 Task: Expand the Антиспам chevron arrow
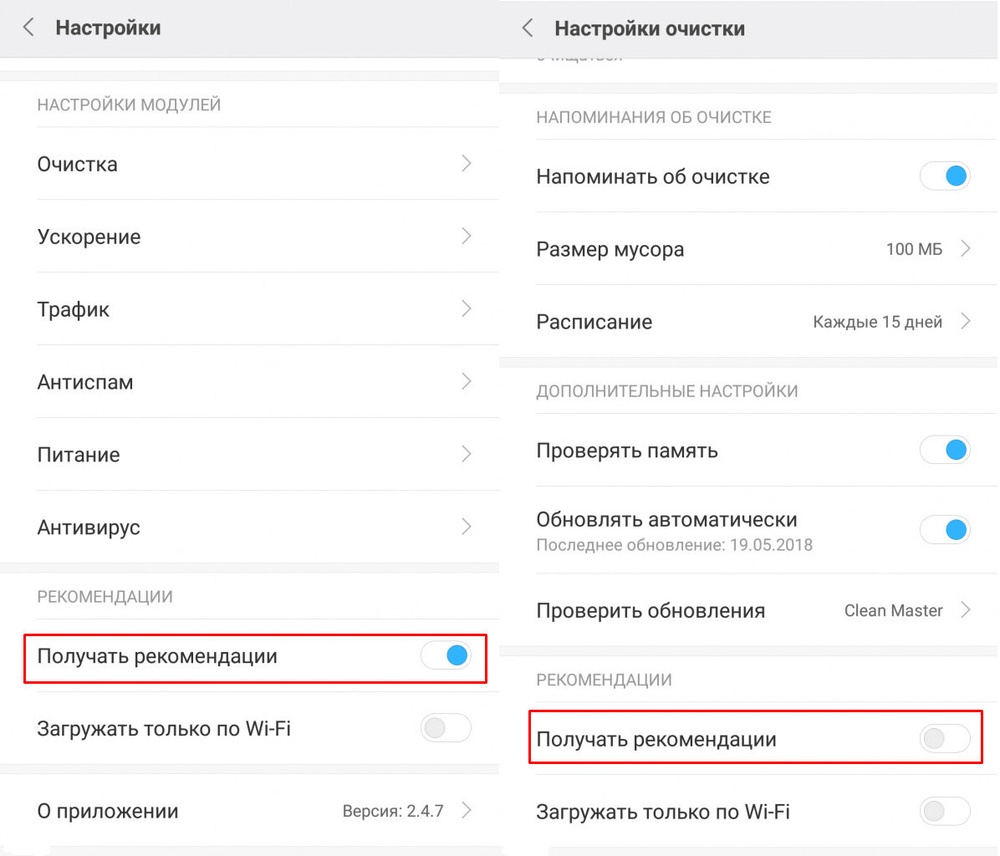tap(466, 381)
